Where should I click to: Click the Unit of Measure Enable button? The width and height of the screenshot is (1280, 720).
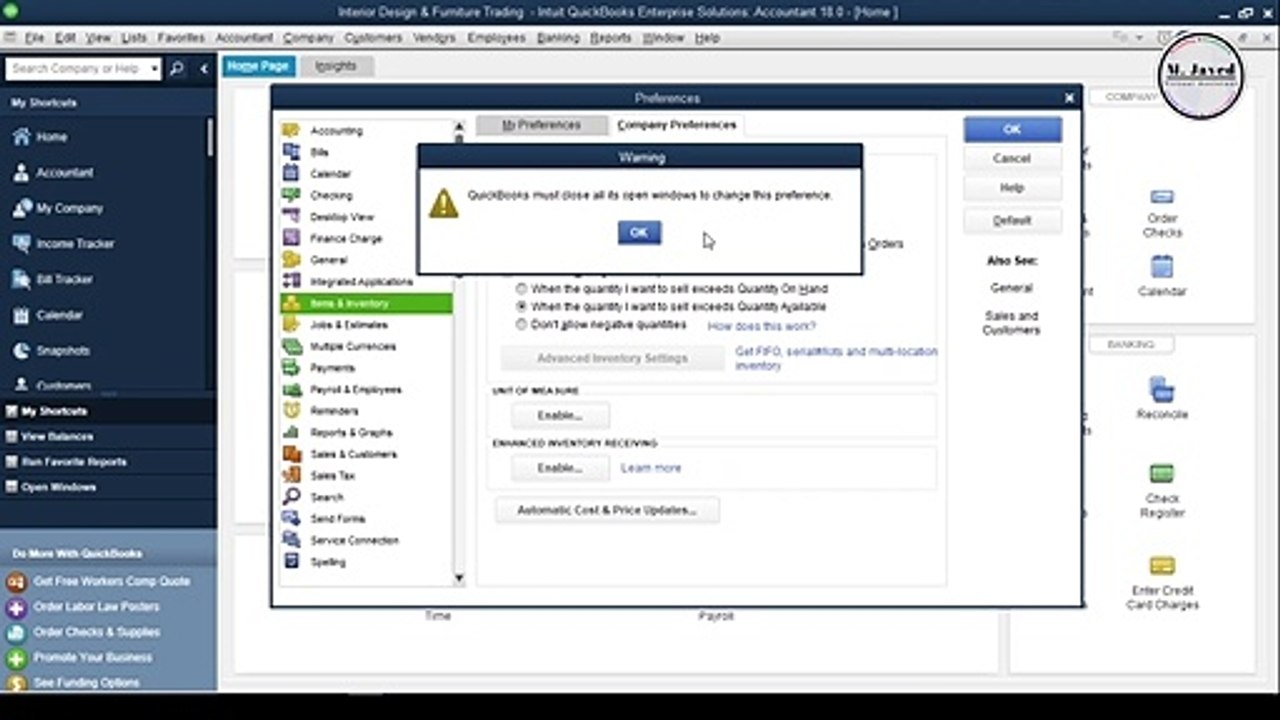[560, 415]
